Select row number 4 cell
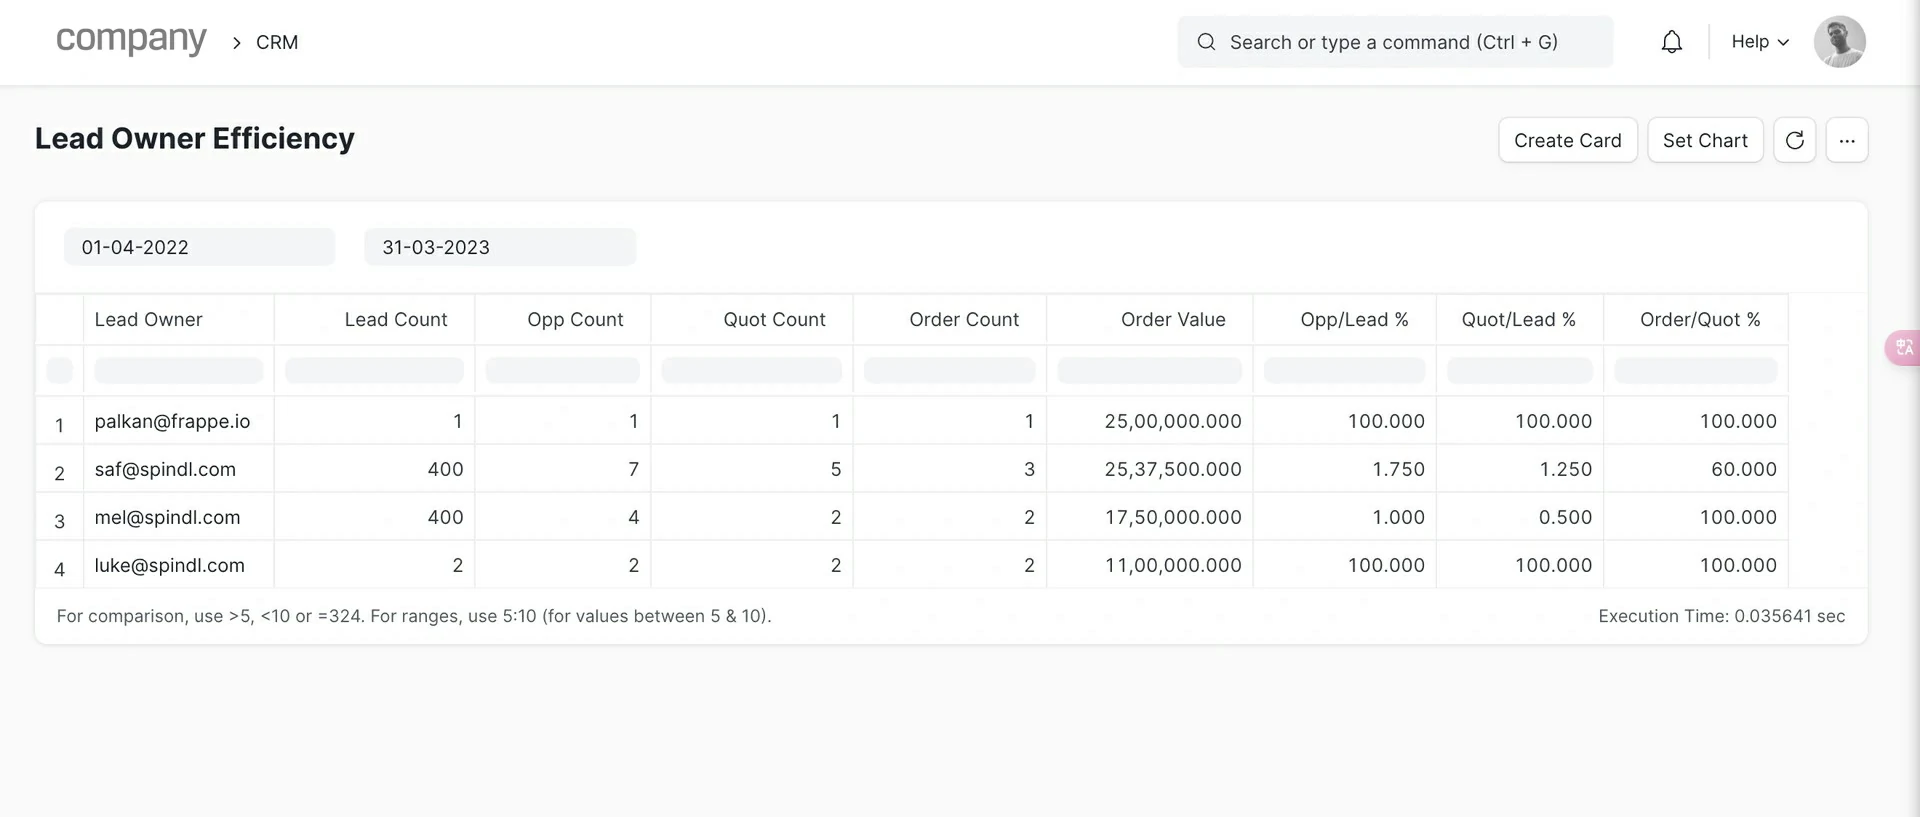Image resolution: width=1920 pixels, height=817 pixels. pyautogui.click(x=59, y=567)
